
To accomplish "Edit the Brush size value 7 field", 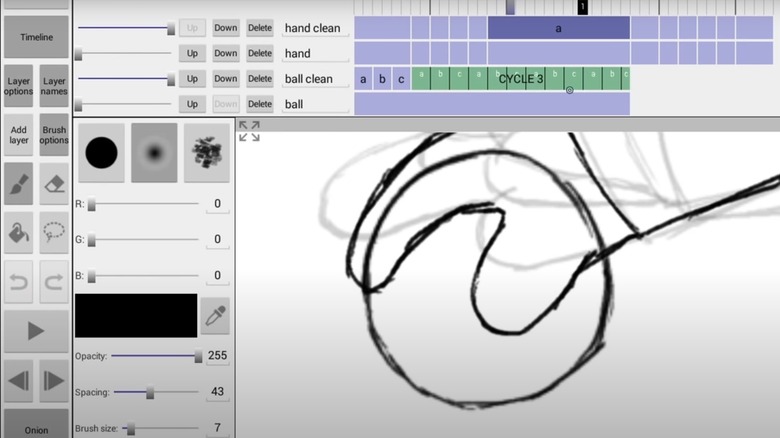I will pyautogui.click(x=217, y=428).
